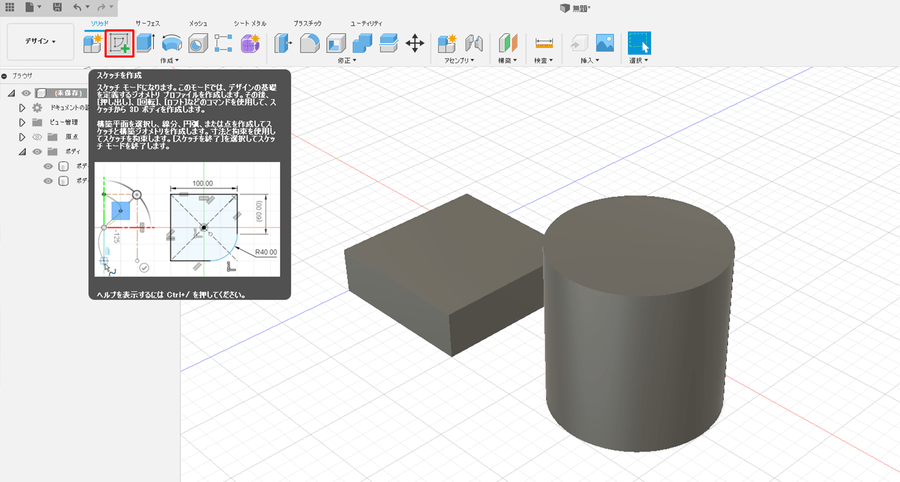Image resolution: width=900 pixels, height=482 pixels.
Task: Open the 検査 dropdown menu
Action: (544, 60)
